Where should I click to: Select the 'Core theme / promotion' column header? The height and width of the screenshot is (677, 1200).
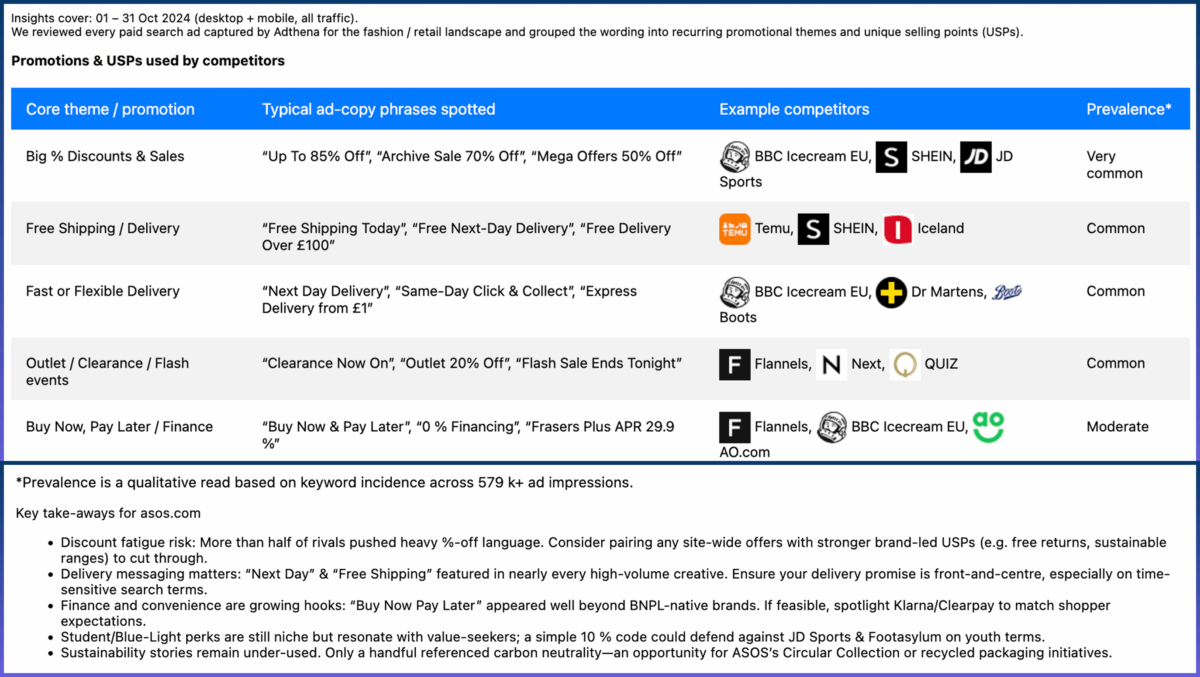click(110, 109)
